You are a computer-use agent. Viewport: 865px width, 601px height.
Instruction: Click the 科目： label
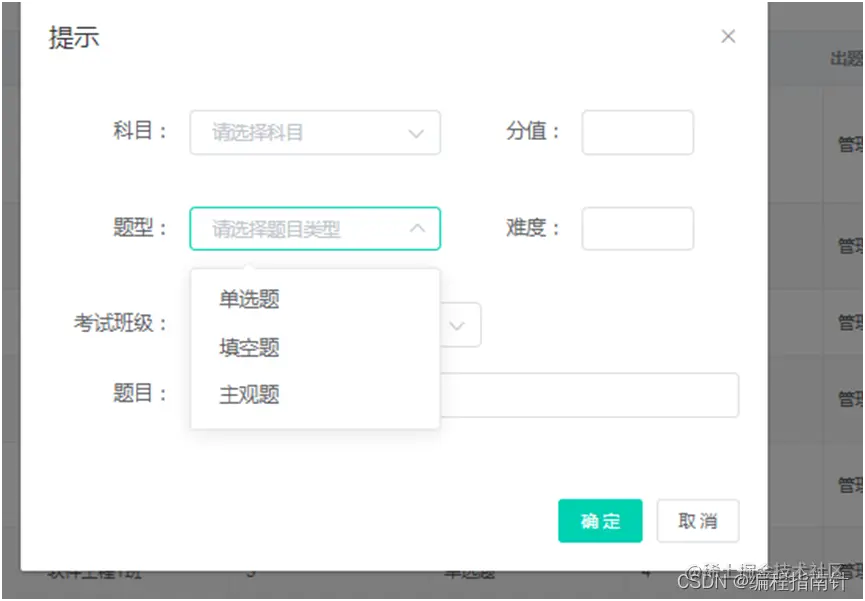tap(140, 131)
